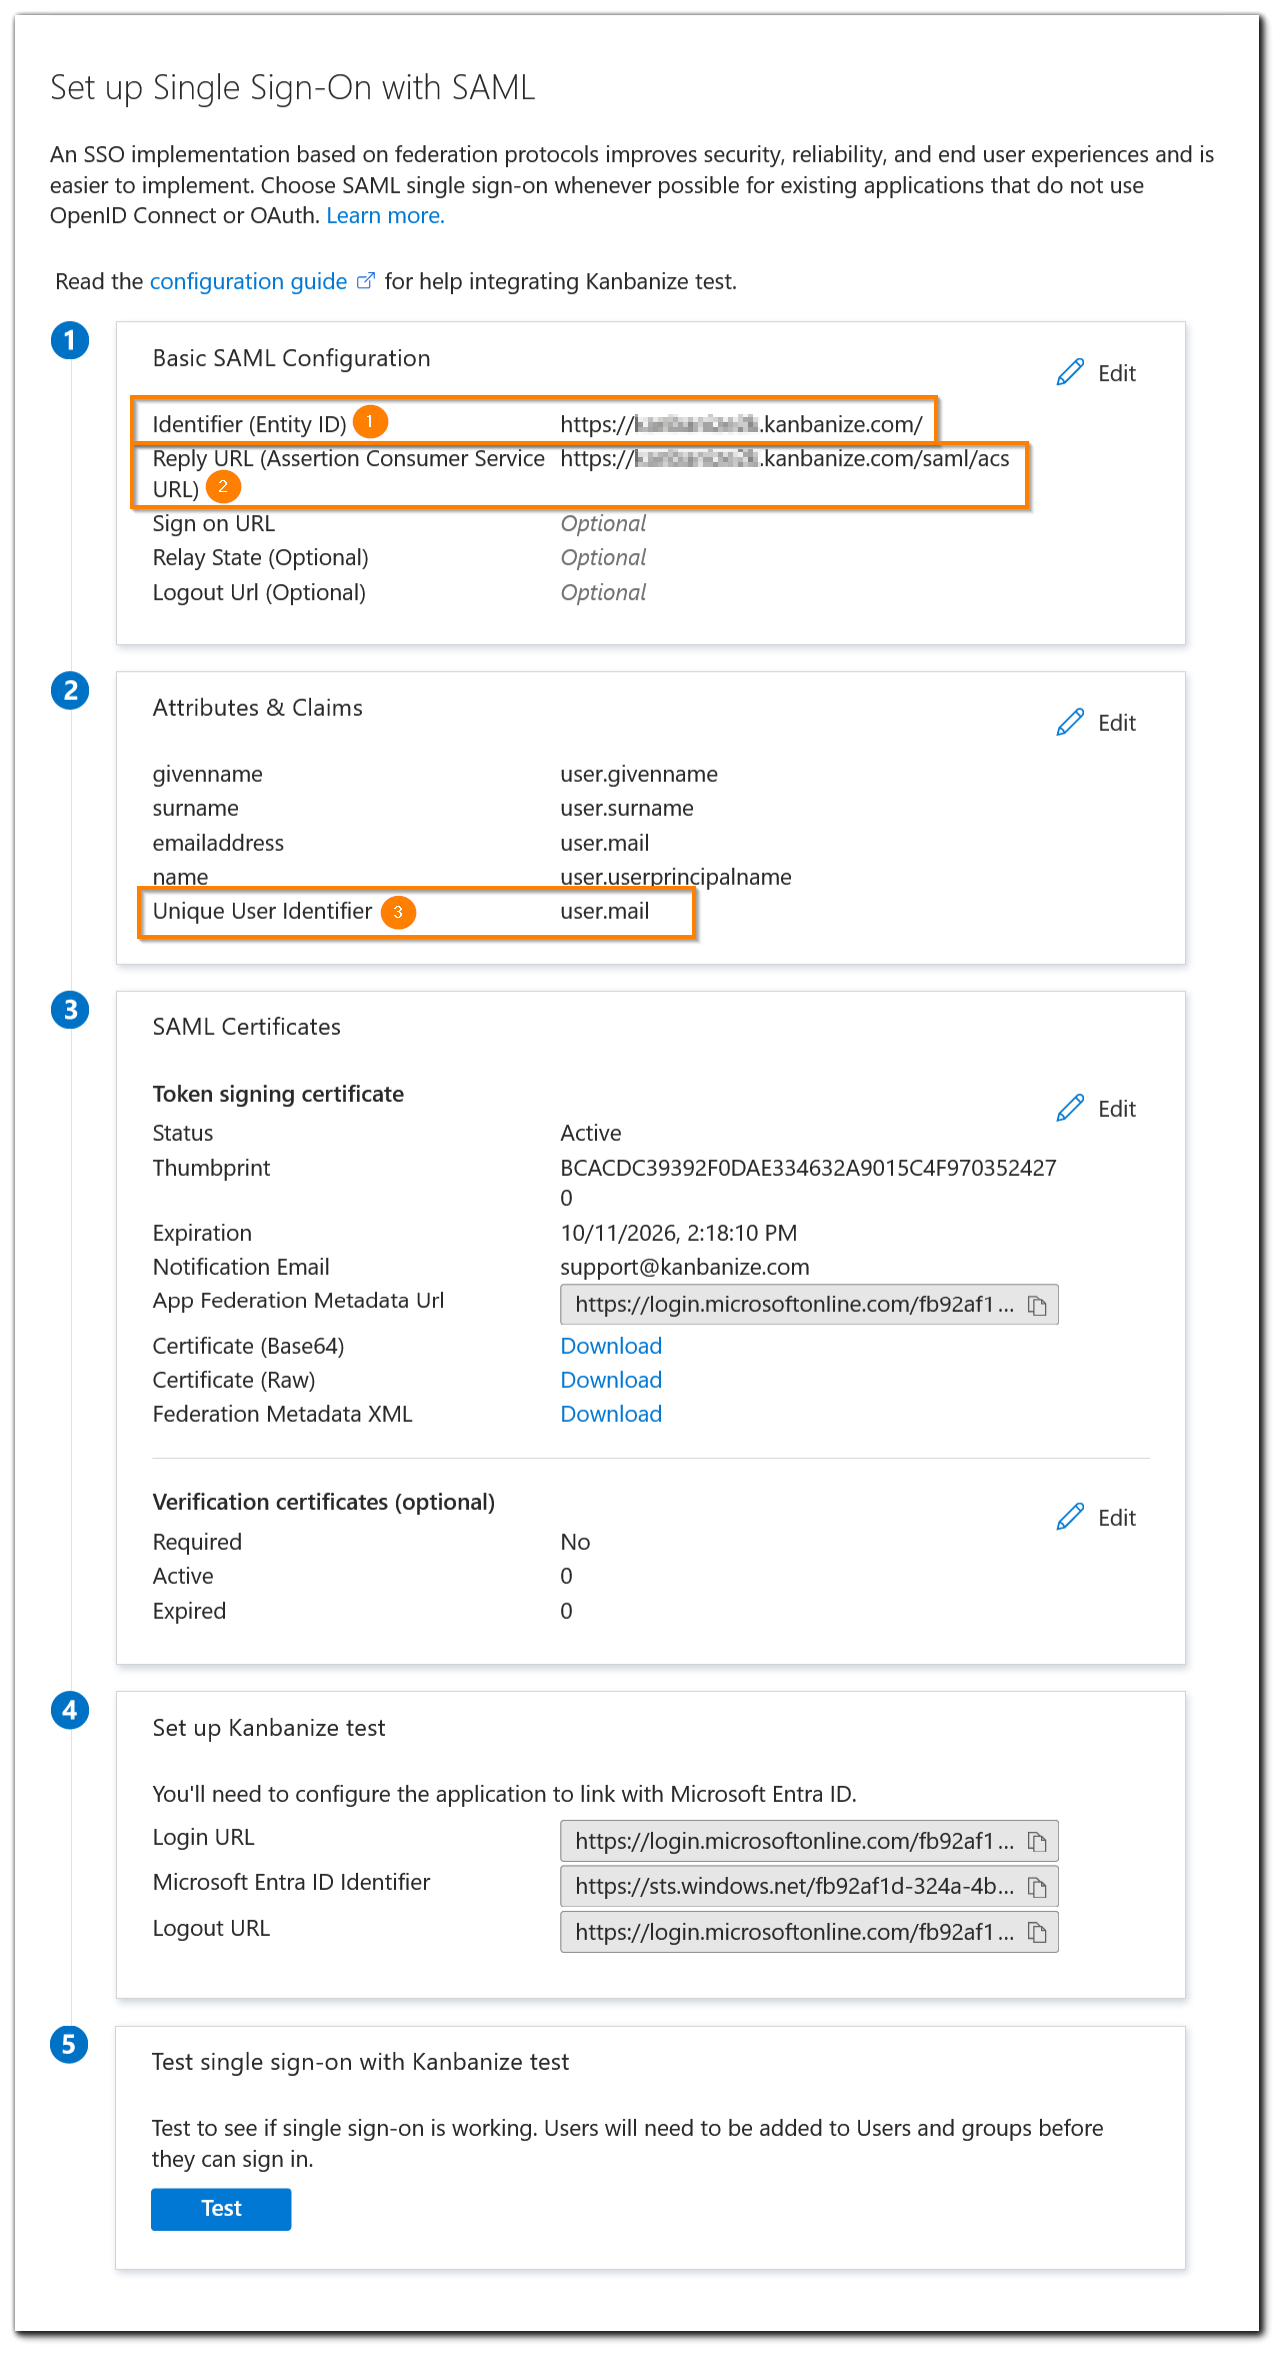Screen dimensions: 1286x2358
Task: Click the pencil icon for Verification certificates
Action: point(1070,1517)
